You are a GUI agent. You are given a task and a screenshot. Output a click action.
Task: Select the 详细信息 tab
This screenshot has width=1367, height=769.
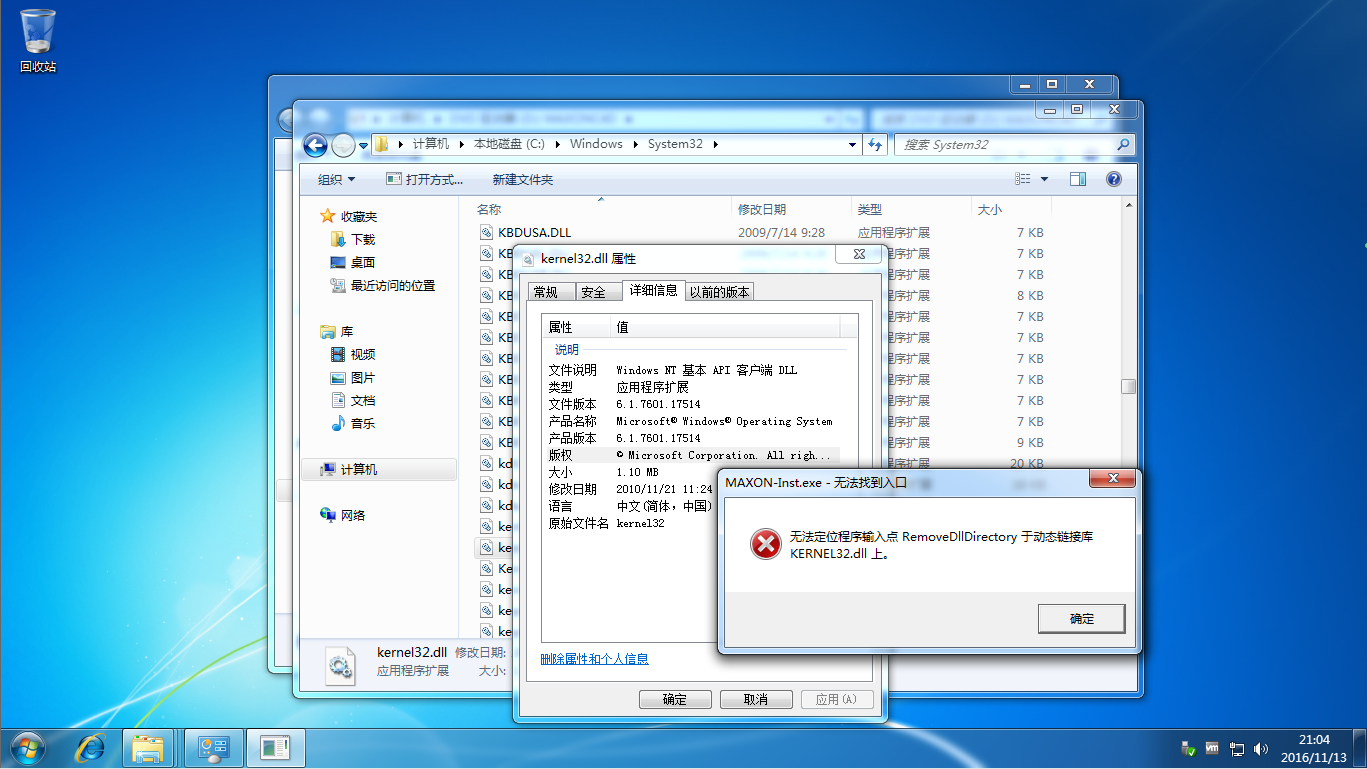click(x=653, y=290)
